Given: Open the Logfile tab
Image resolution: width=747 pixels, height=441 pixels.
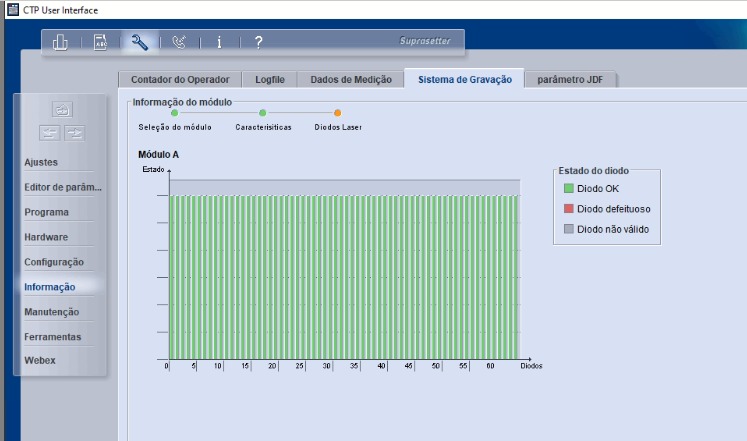Looking at the screenshot, I should tap(270, 79).
